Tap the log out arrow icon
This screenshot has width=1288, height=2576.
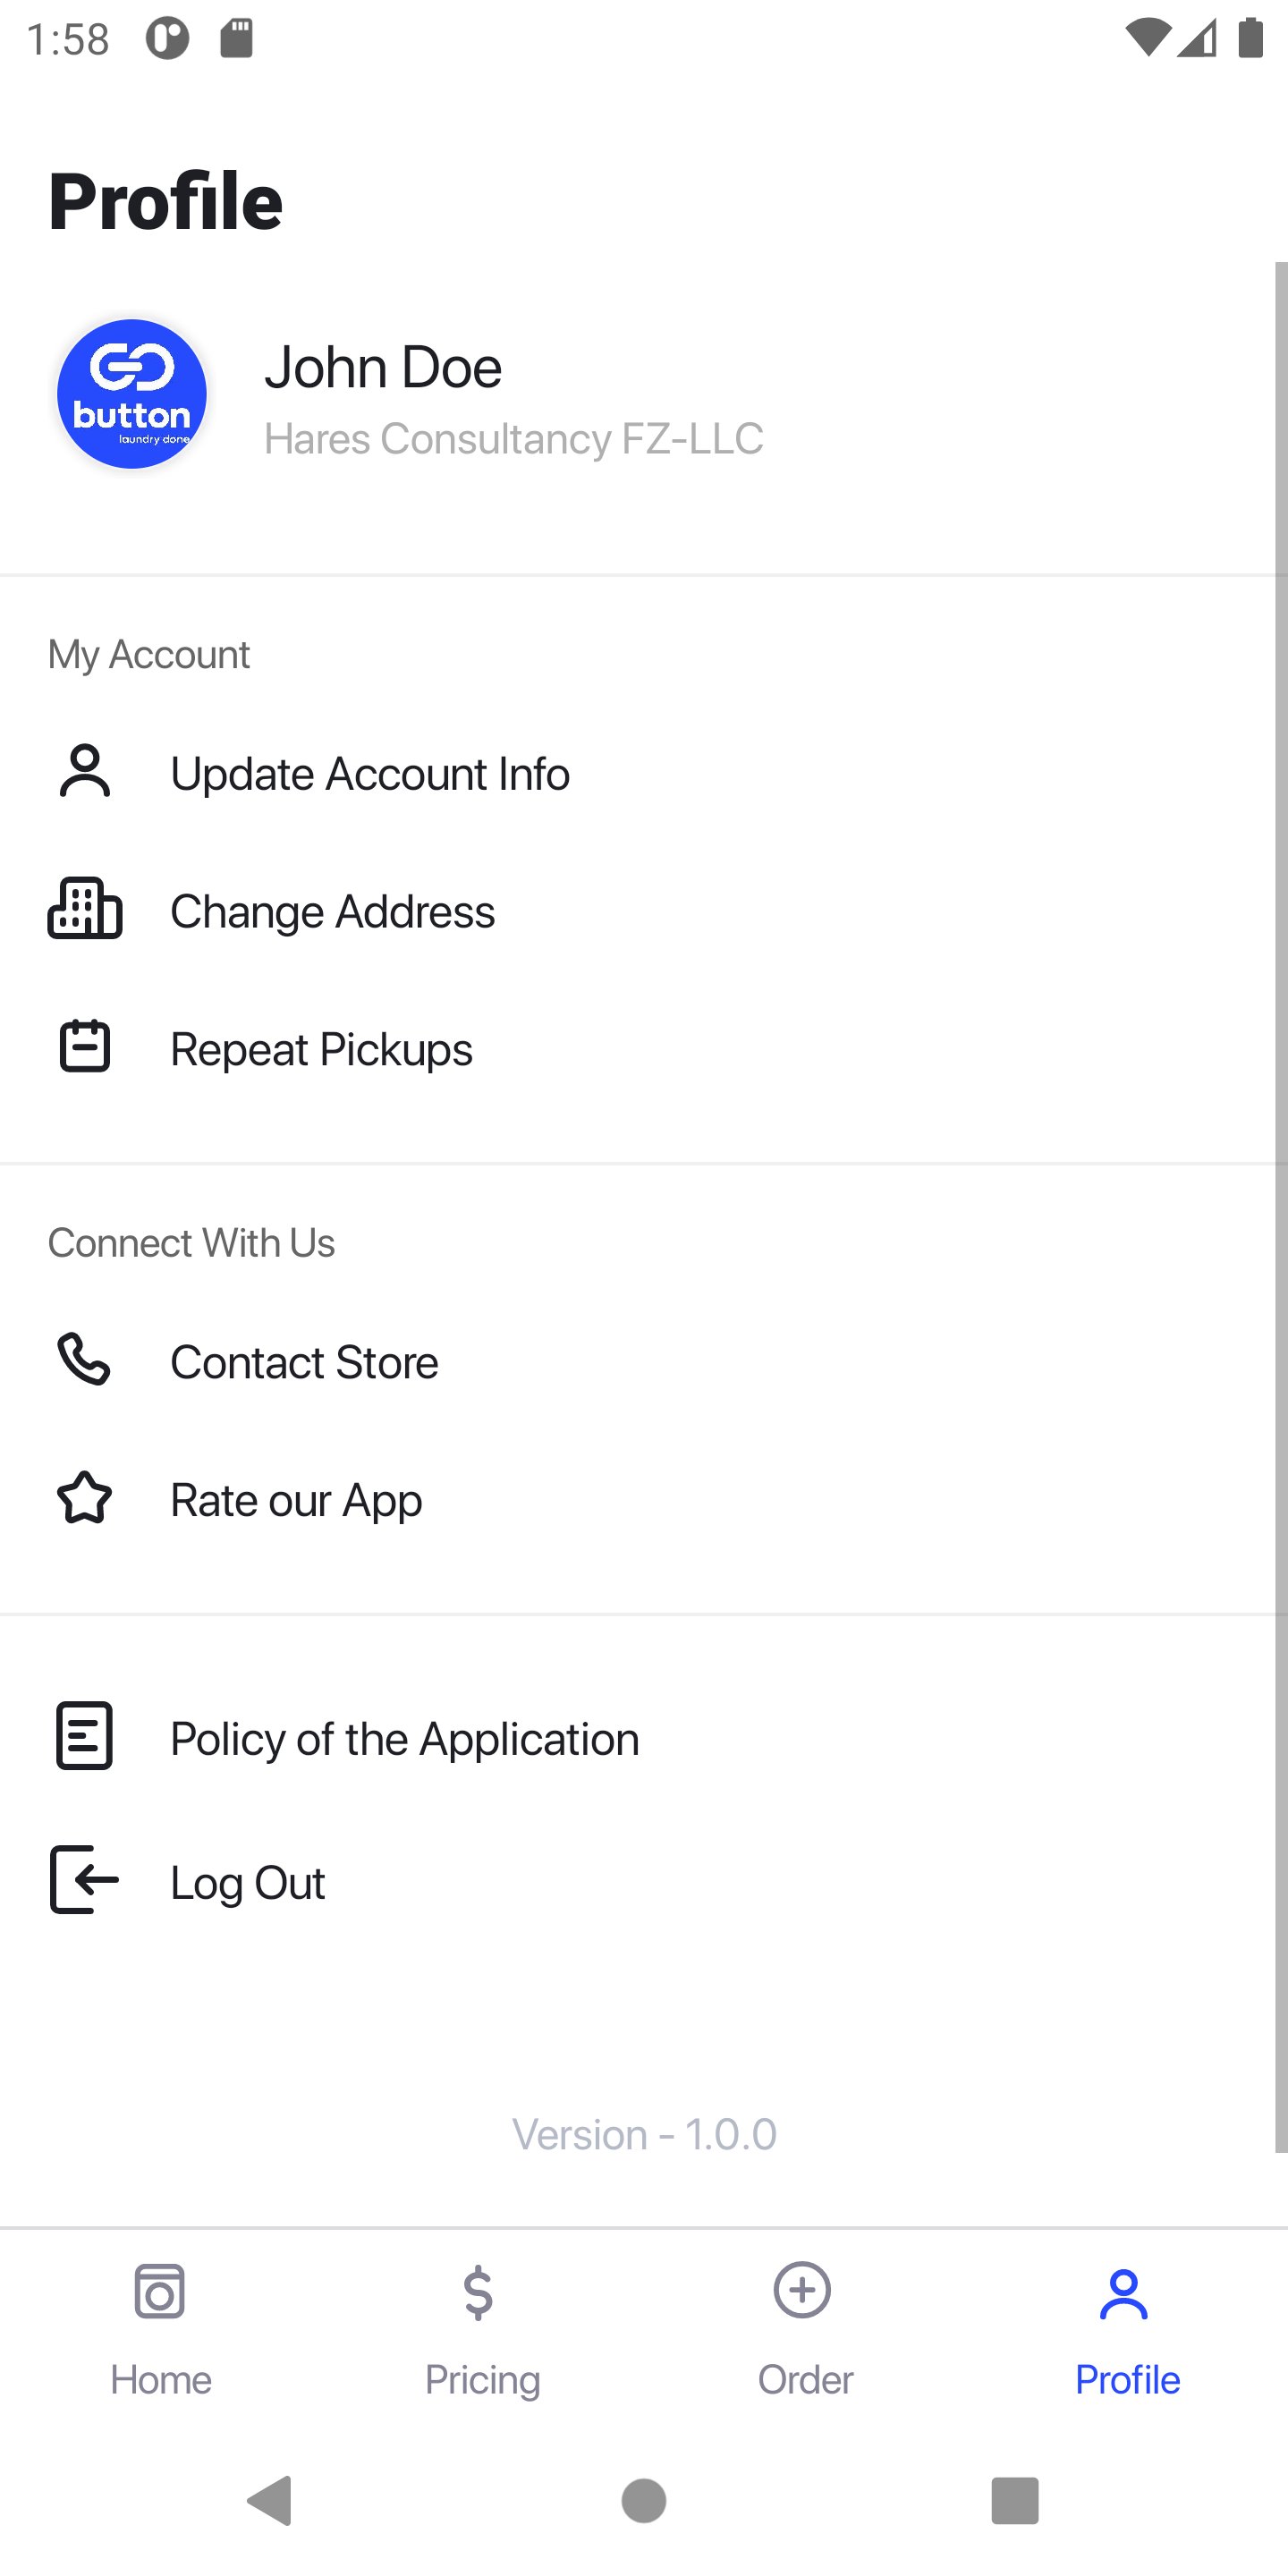coord(85,1880)
